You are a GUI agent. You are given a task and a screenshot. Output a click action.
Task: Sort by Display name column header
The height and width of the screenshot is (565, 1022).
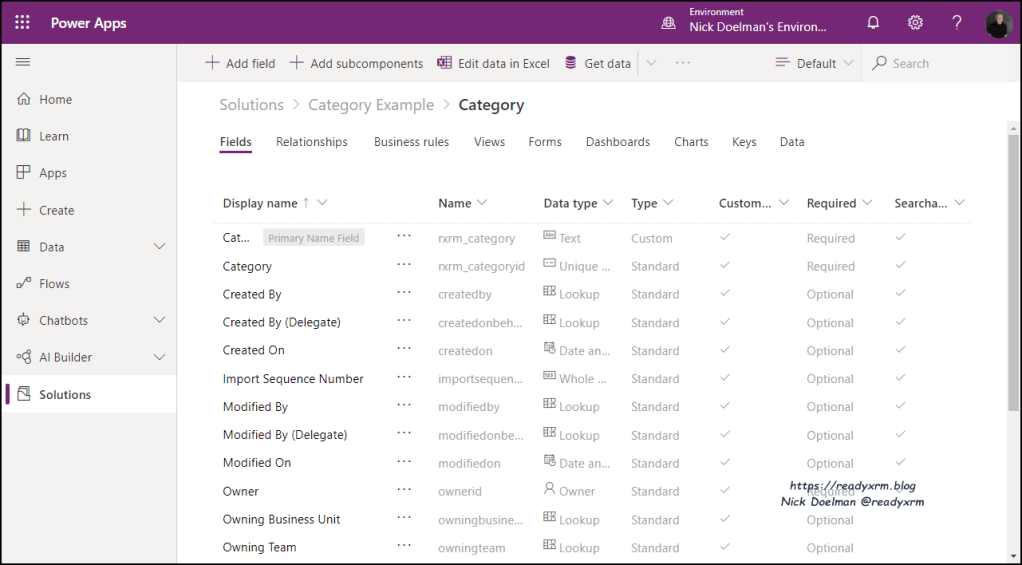[x=260, y=203]
